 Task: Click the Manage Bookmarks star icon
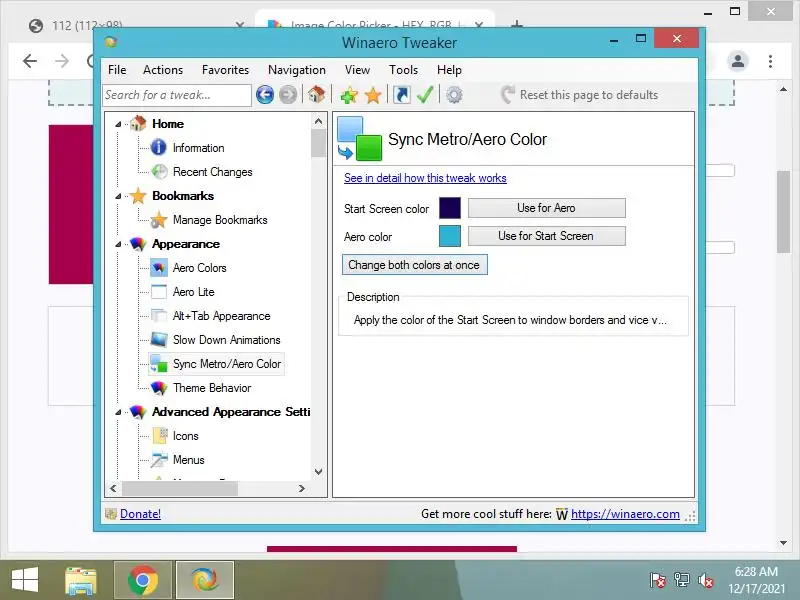point(159,220)
